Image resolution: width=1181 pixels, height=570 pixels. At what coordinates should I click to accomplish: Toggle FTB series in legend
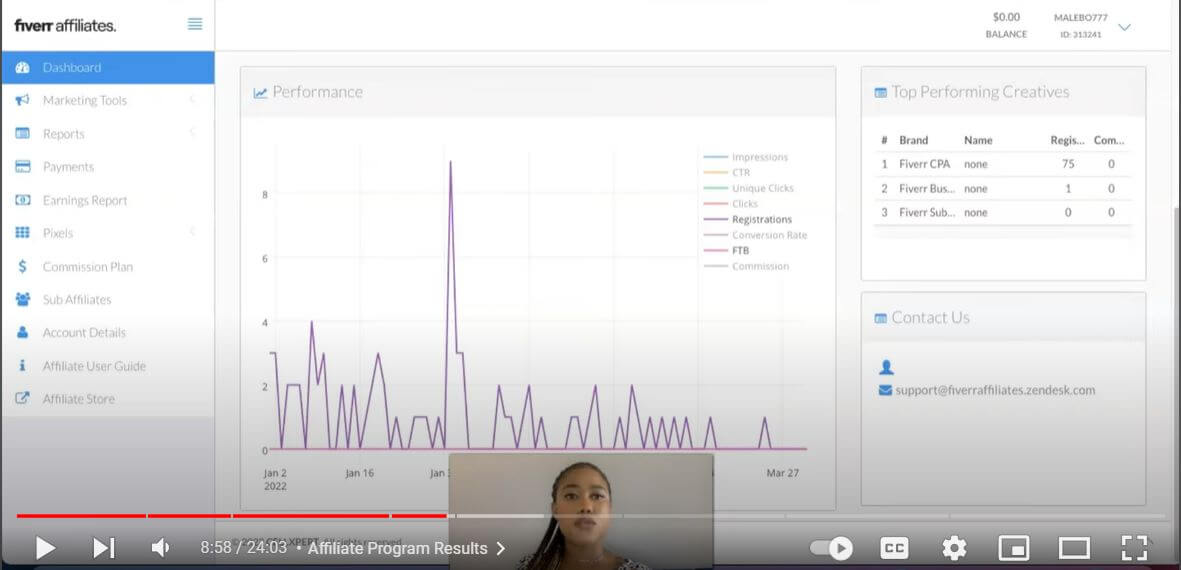pos(726,251)
